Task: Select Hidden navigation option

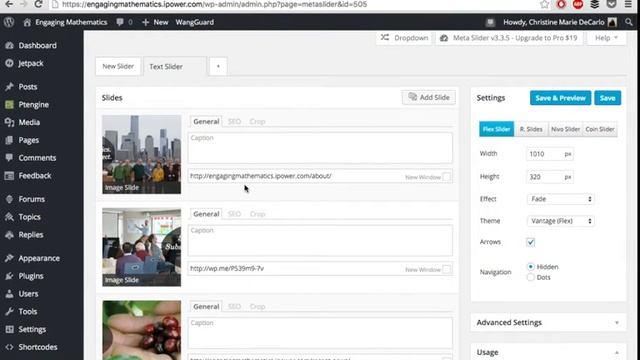Action: coord(531,267)
